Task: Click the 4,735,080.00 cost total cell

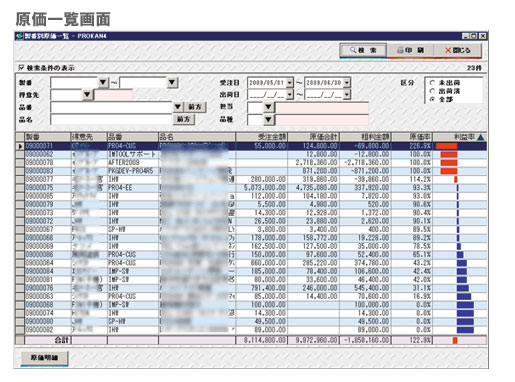Action: [x=313, y=188]
